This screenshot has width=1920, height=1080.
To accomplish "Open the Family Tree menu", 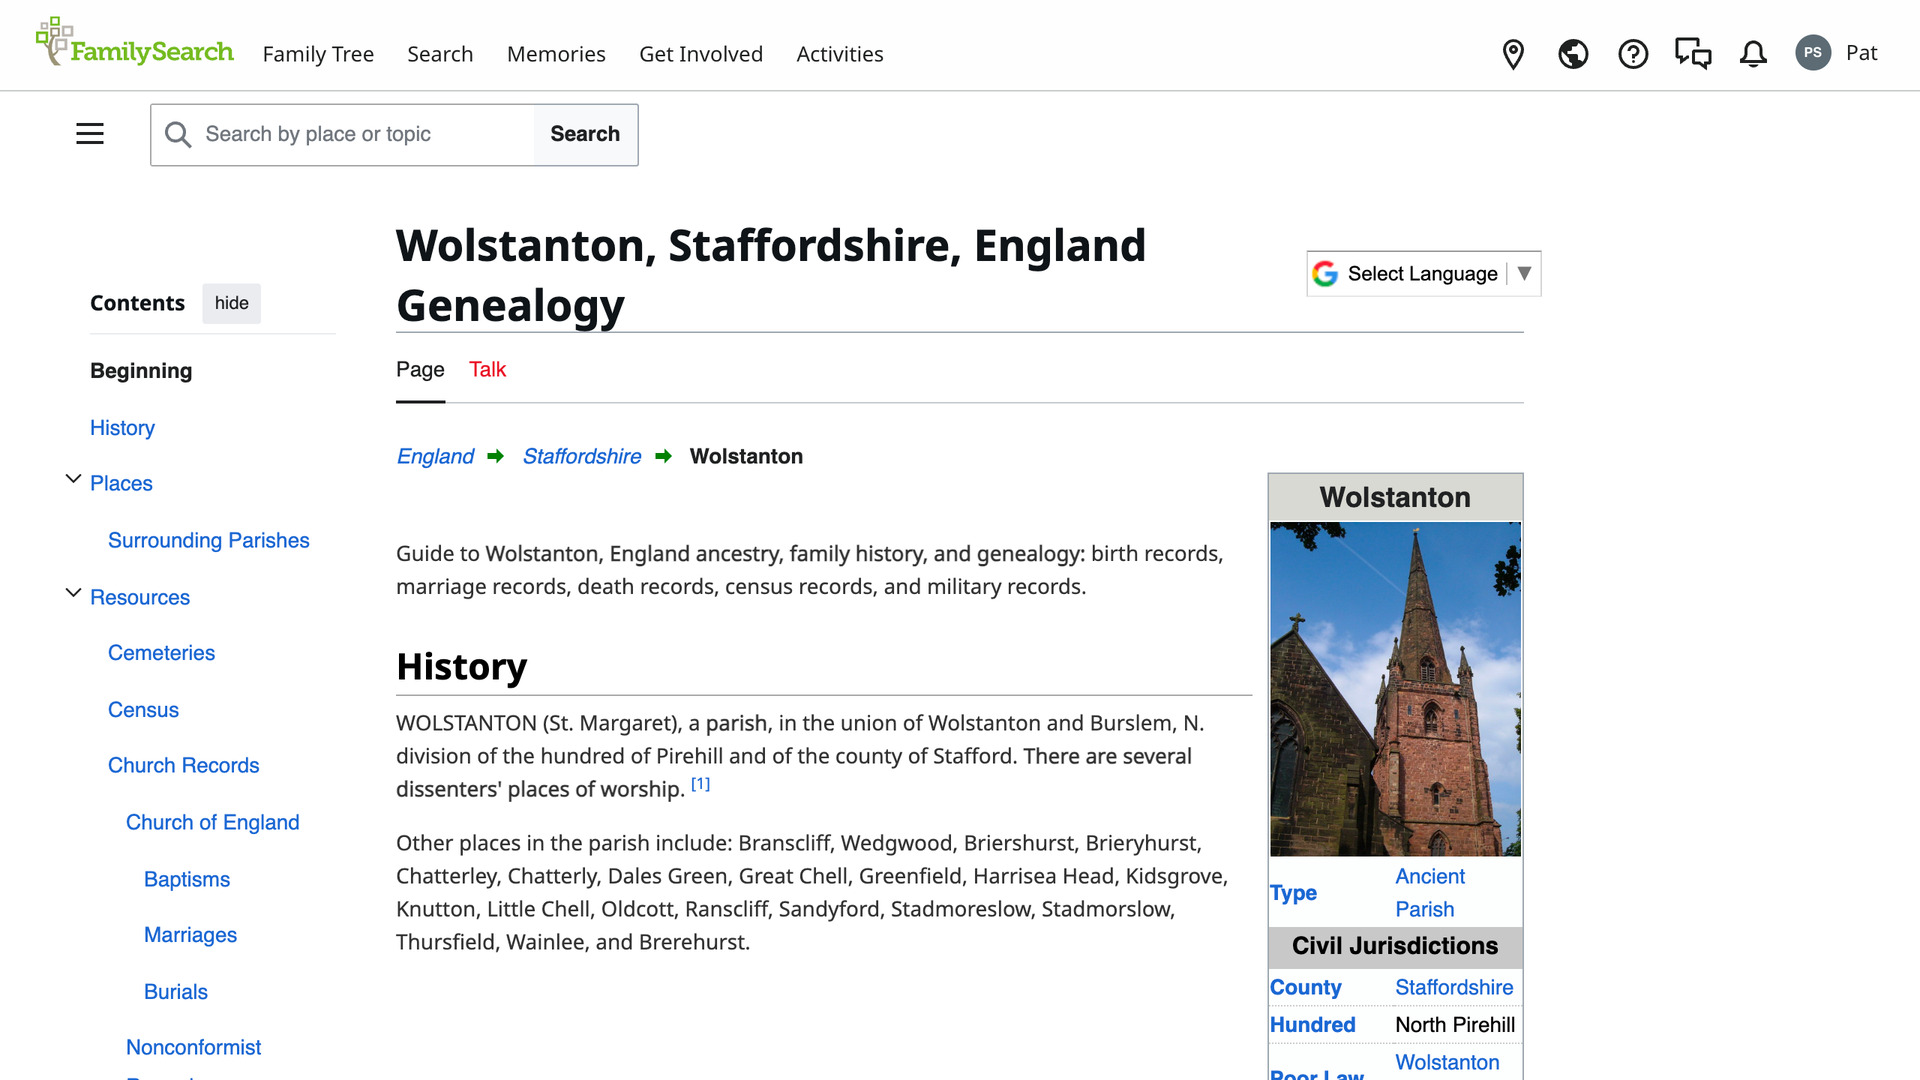I will coord(318,54).
